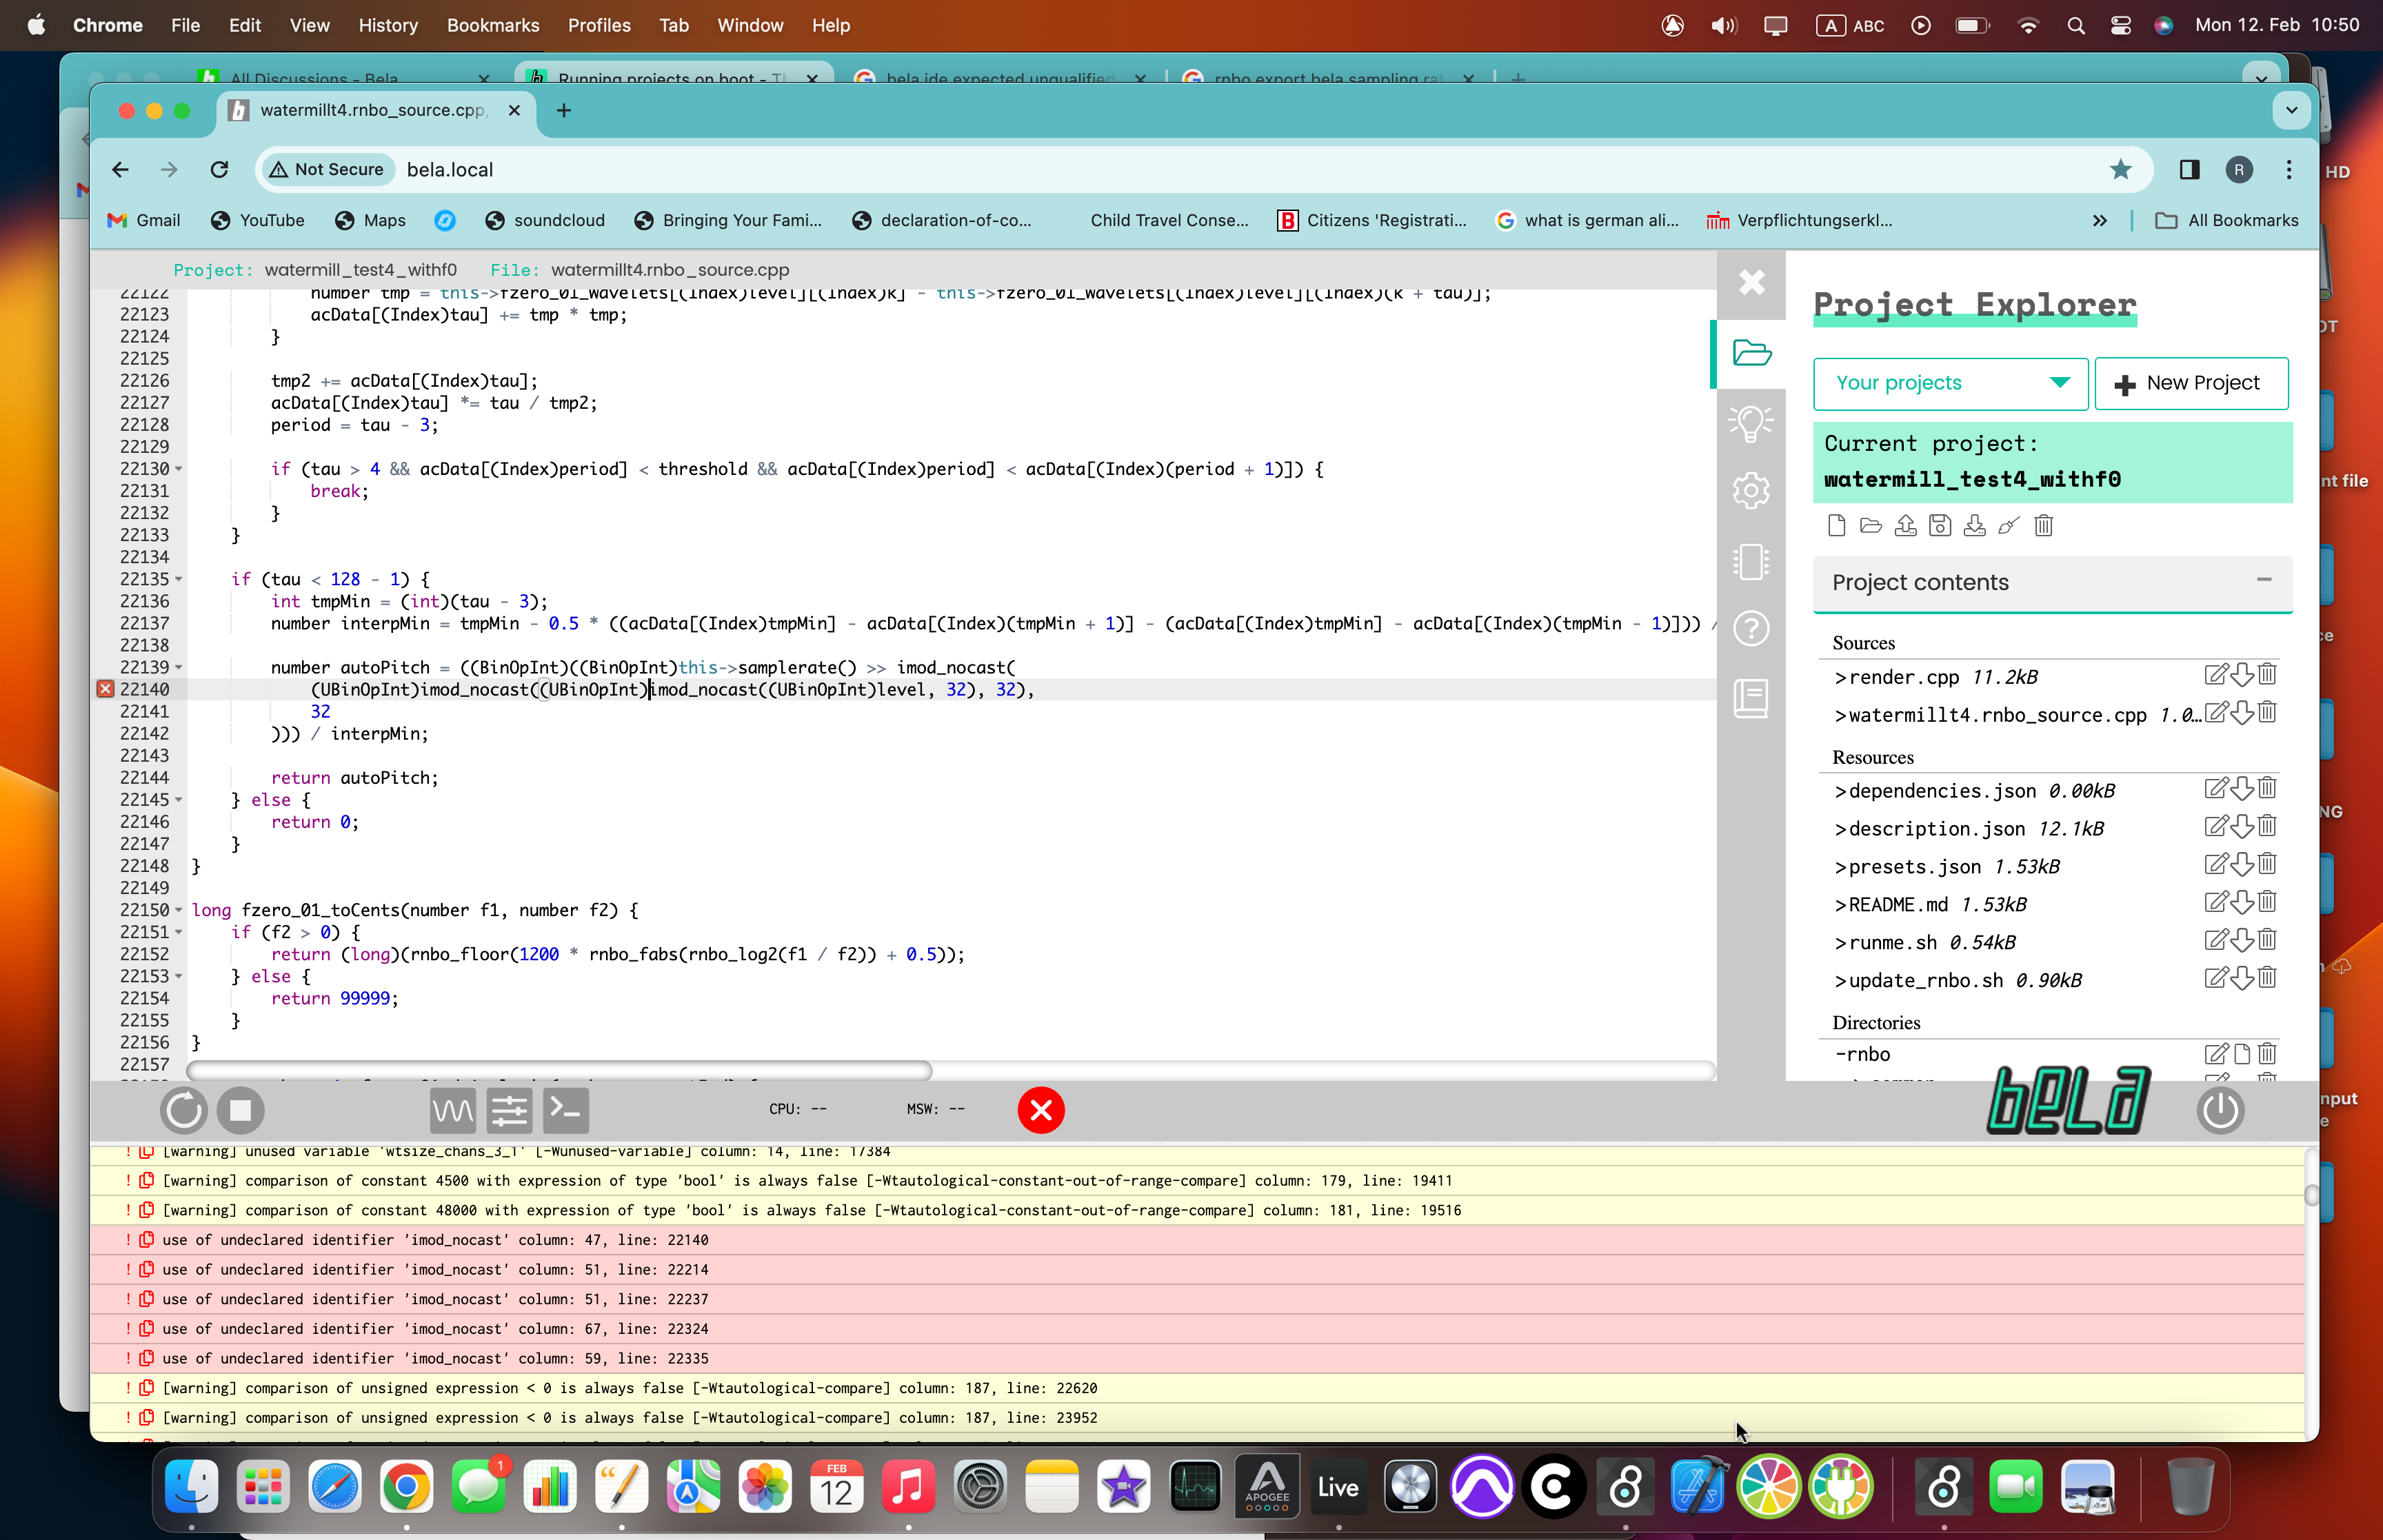Open the console terminal icon
2383x1540 pixels.
pos(566,1110)
